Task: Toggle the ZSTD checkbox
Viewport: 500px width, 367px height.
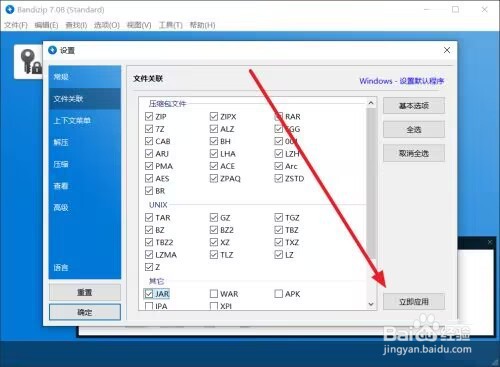Action: tap(279, 178)
